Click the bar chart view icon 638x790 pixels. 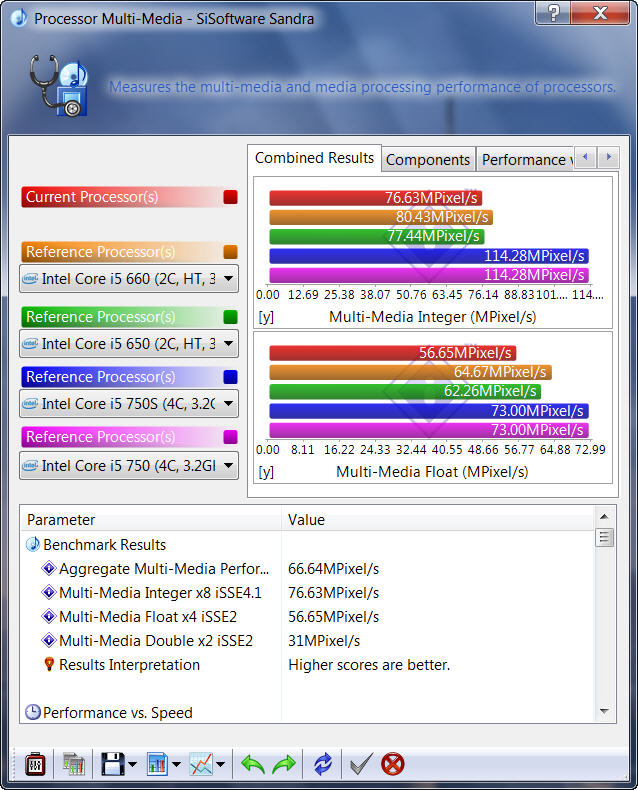coord(157,765)
